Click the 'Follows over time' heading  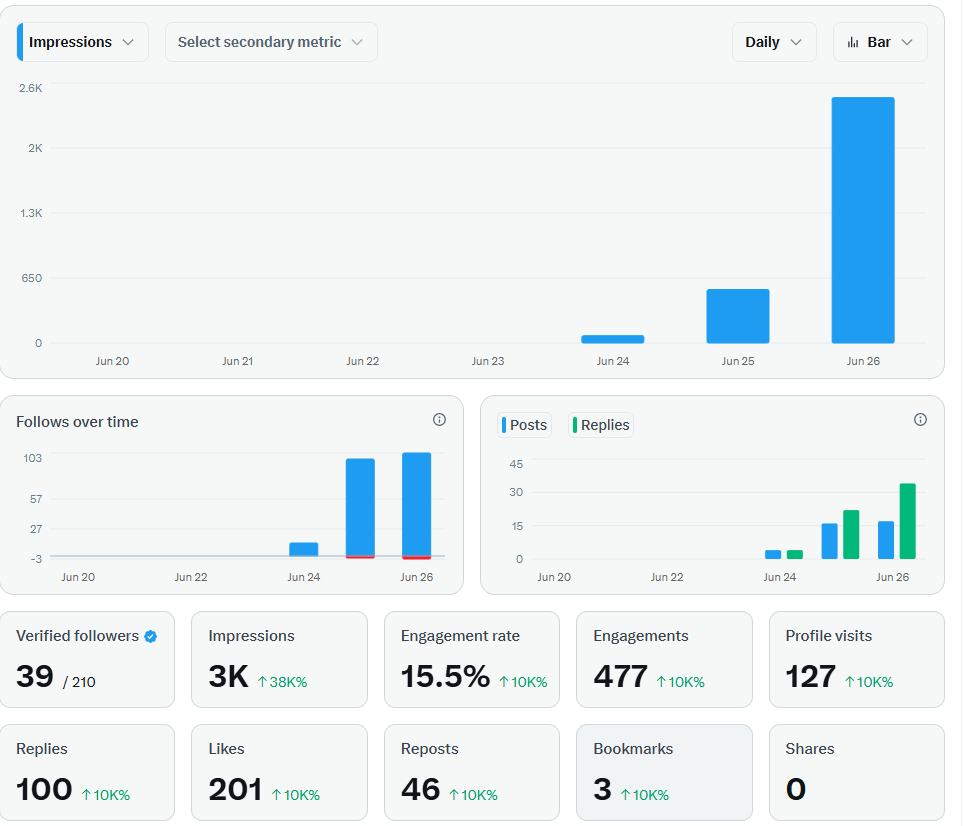click(x=77, y=422)
